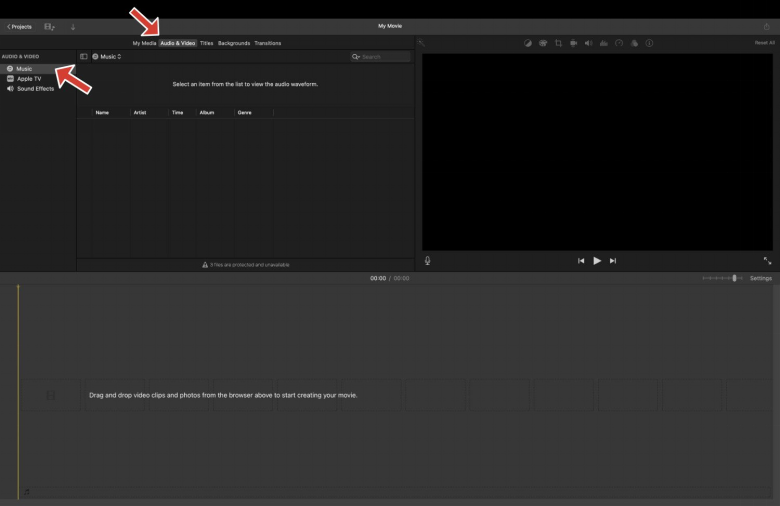
Task: Select the Audio & Video tab
Action: tap(178, 43)
